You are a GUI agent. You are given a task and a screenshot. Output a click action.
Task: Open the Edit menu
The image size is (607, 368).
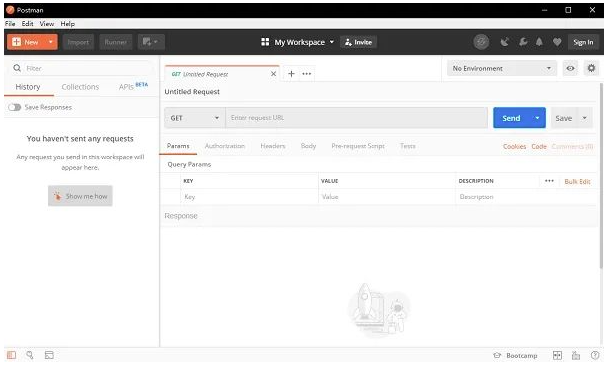pos(27,24)
